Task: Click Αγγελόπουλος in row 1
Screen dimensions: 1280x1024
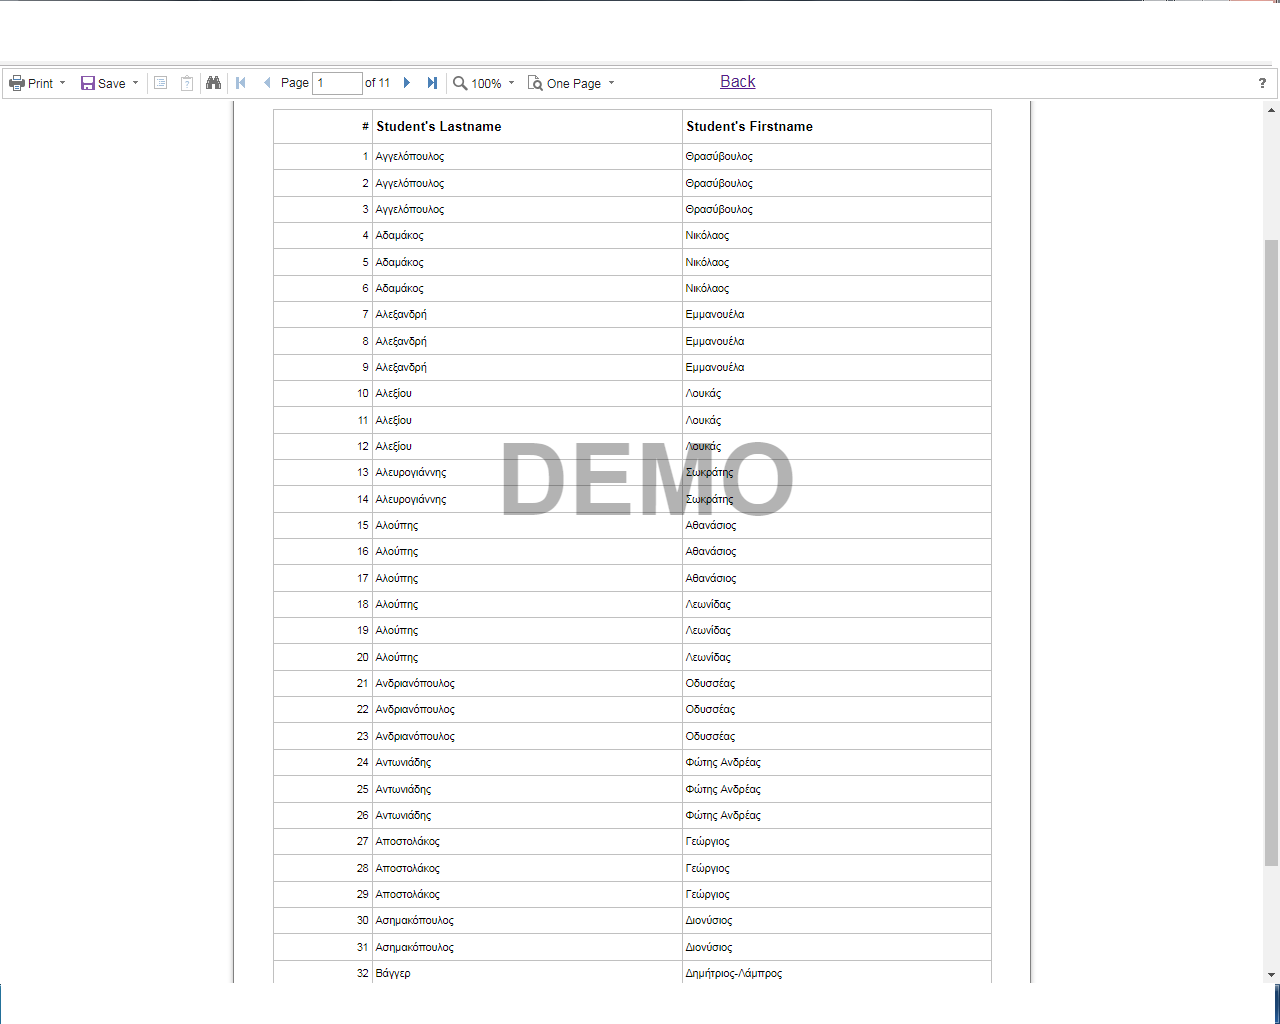Action: (410, 157)
